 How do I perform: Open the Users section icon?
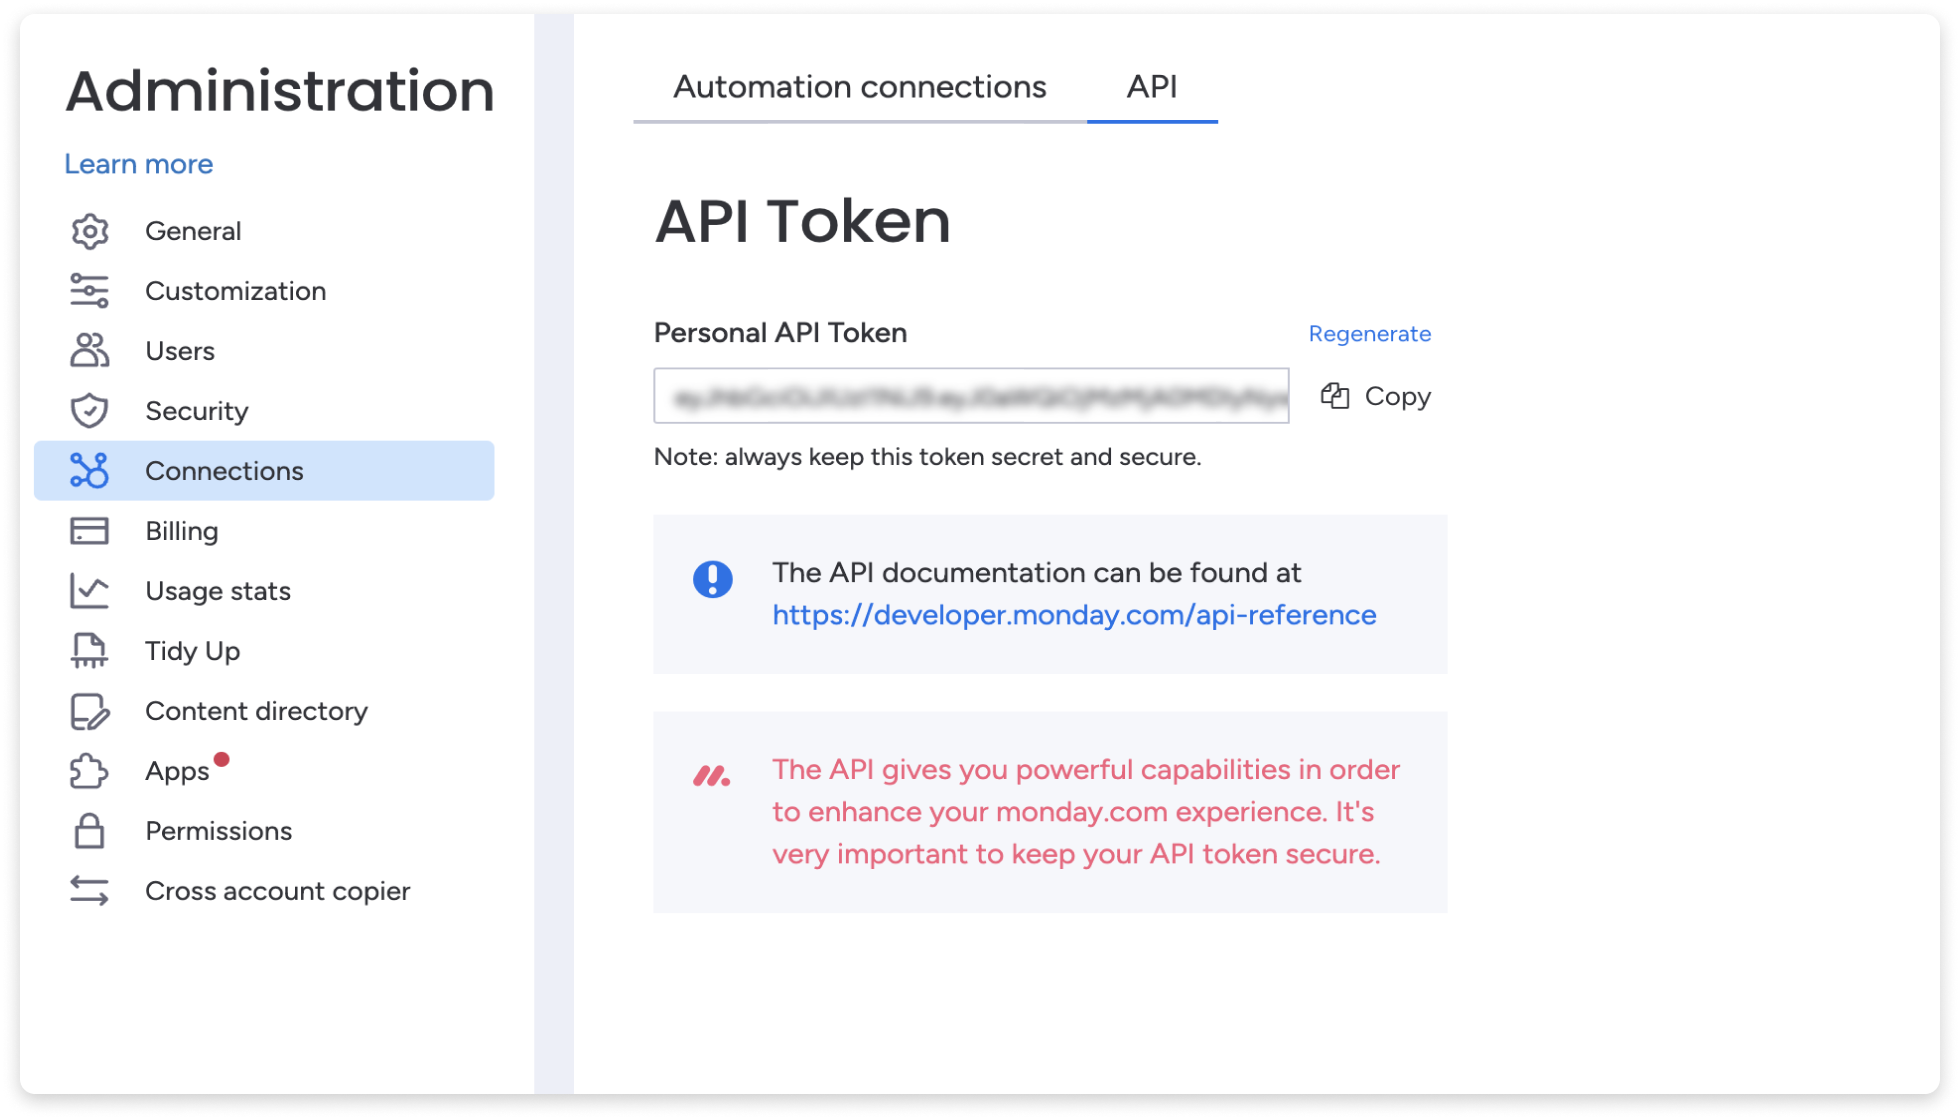90,351
